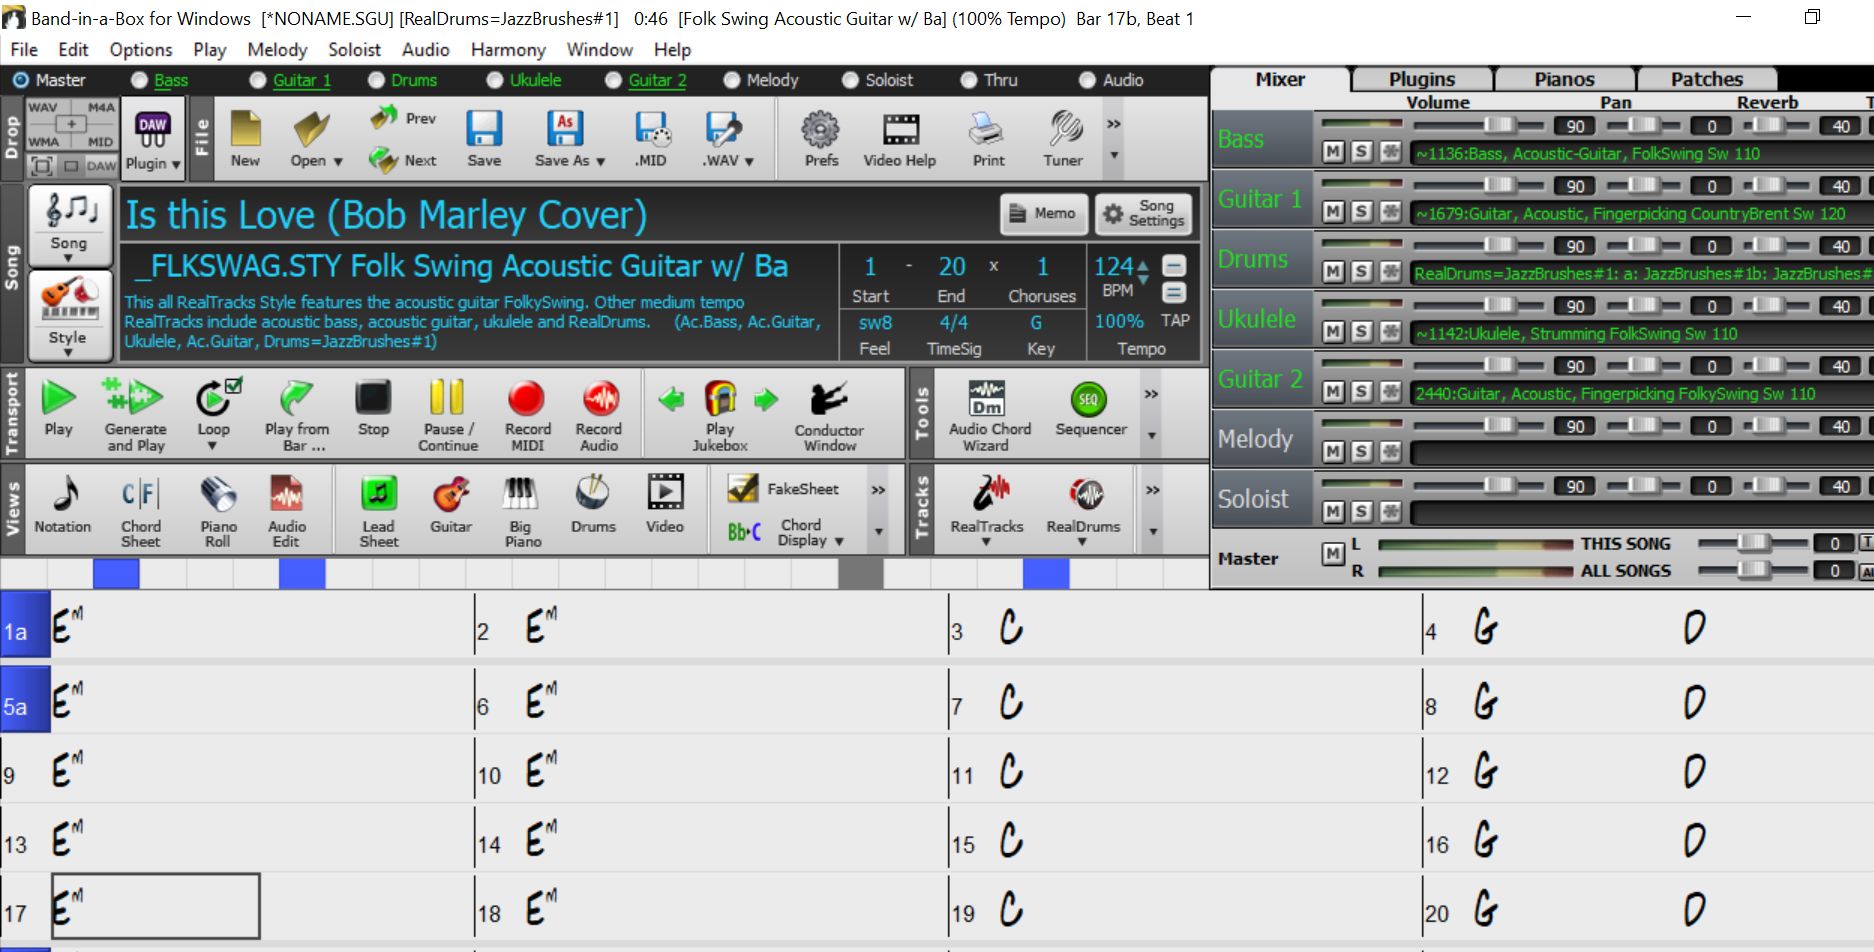The width and height of the screenshot is (1874, 952).
Task: Click Record Audio
Action: 599,415
